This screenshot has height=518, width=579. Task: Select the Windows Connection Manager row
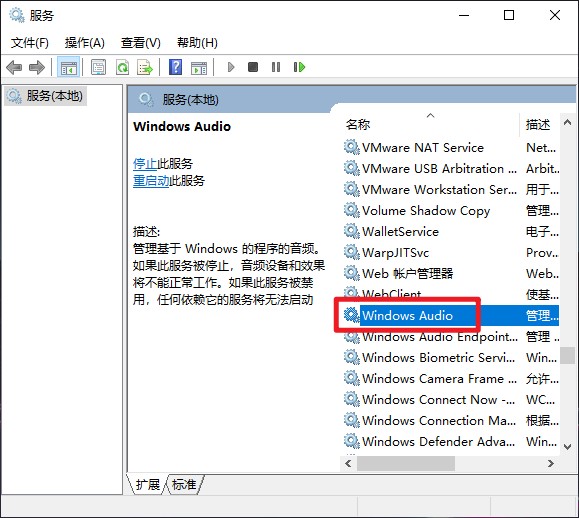[x=450, y=420]
